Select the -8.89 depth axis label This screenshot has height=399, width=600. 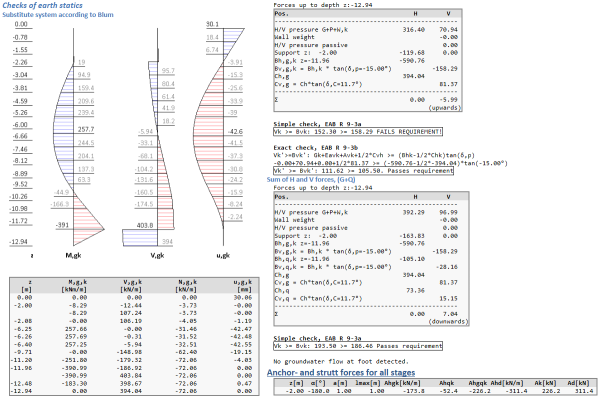(20, 174)
